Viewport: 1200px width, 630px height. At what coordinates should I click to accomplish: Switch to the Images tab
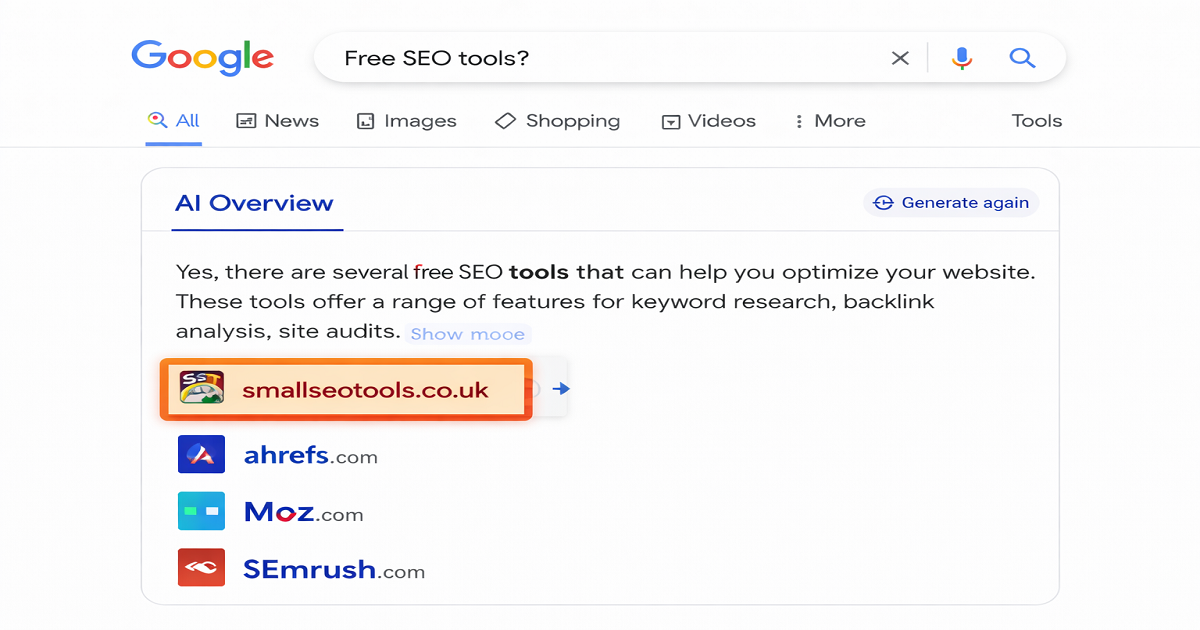pyautogui.click(x=406, y=120)
